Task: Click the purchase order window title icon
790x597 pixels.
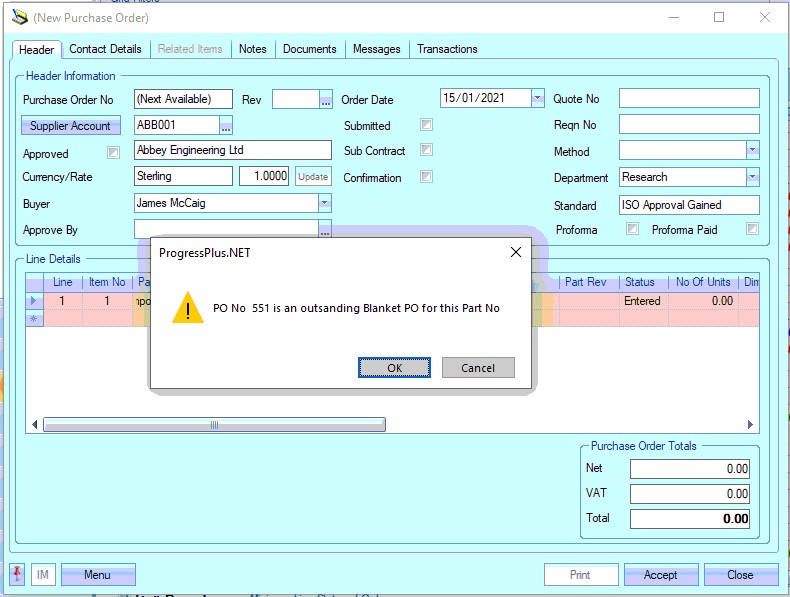Action: tap(19, 17)
